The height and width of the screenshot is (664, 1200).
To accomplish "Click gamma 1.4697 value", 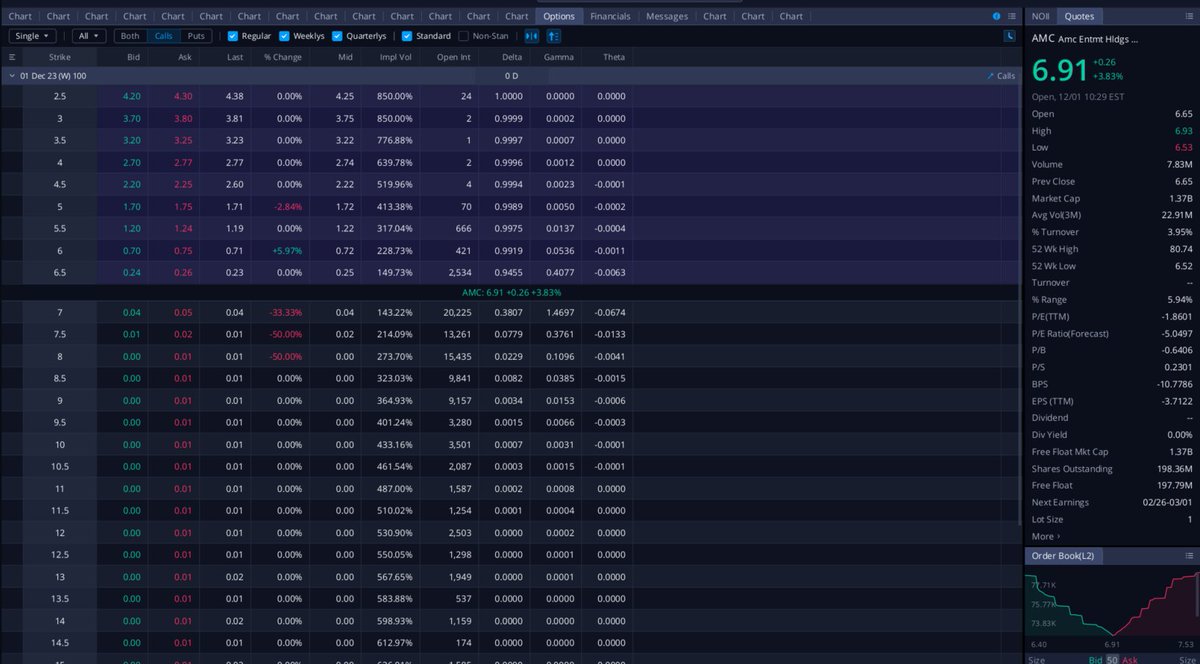I will 558,313.
